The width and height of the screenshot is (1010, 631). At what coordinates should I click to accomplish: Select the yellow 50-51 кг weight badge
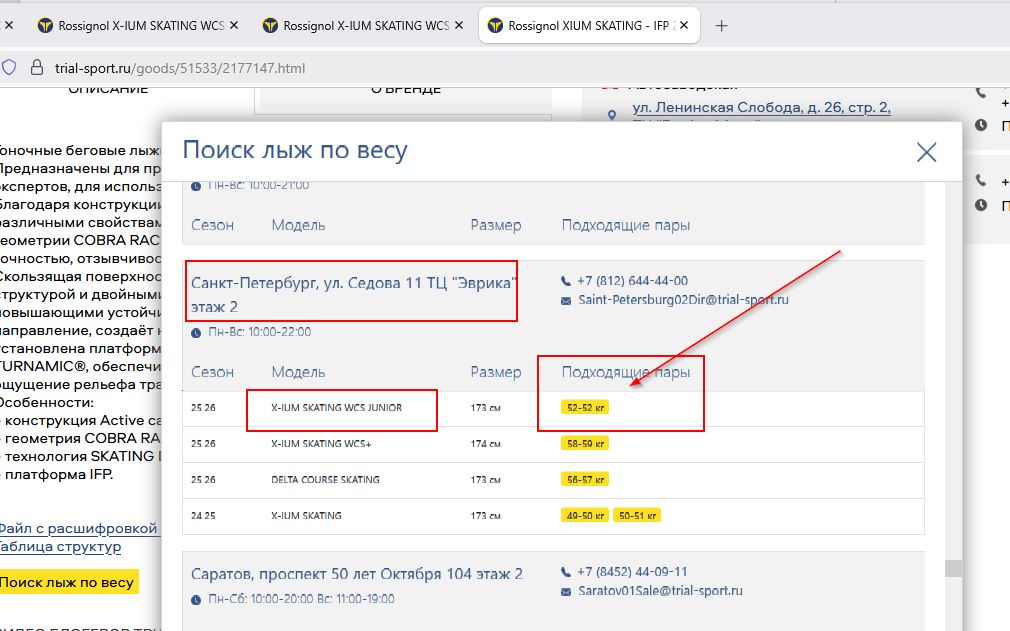(637, 516)
